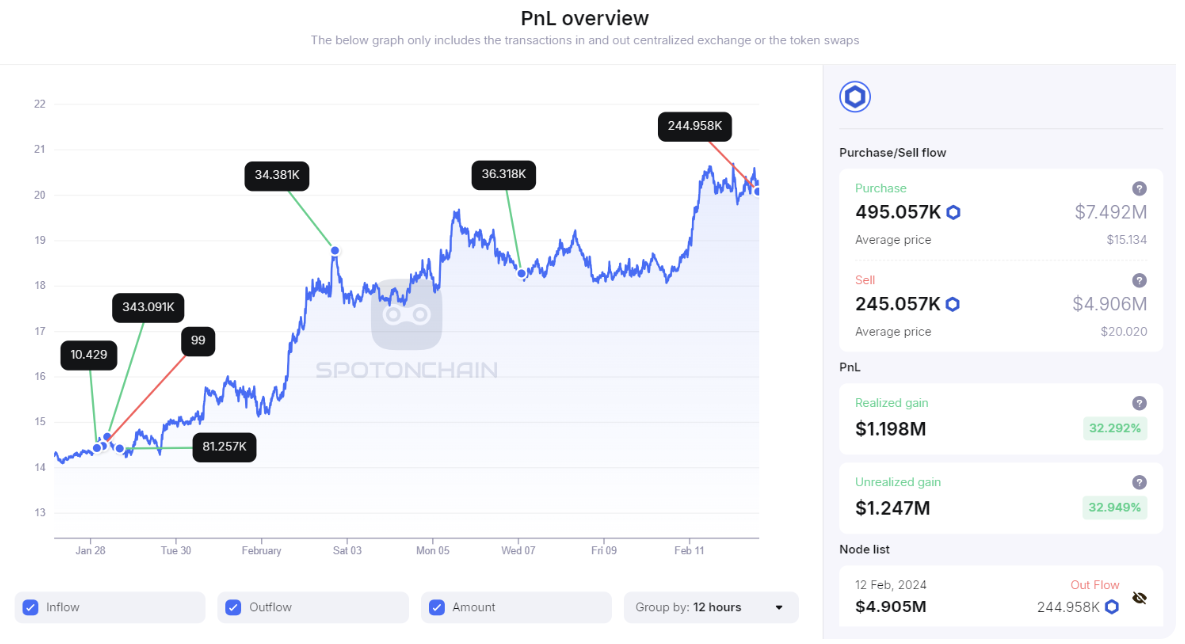Open the Group by 12 hours dropdown
This screenshot has height=644, width=1185.
pyautogui.click(x=710, y=607)
